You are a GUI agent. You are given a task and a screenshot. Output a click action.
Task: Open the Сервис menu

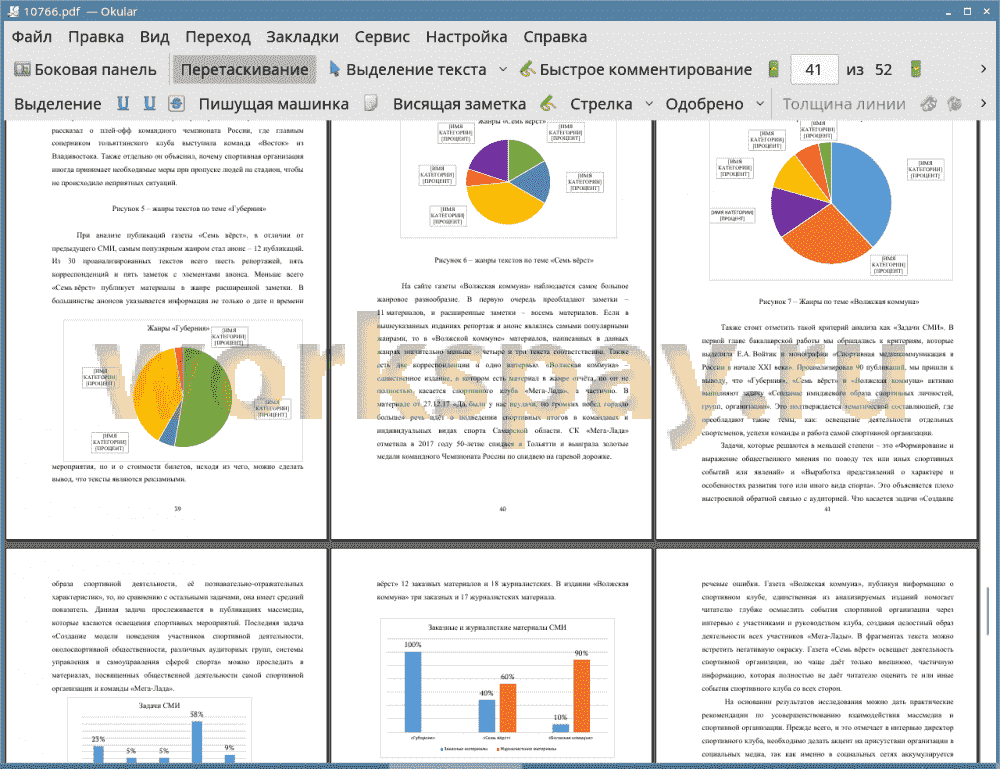382,37
